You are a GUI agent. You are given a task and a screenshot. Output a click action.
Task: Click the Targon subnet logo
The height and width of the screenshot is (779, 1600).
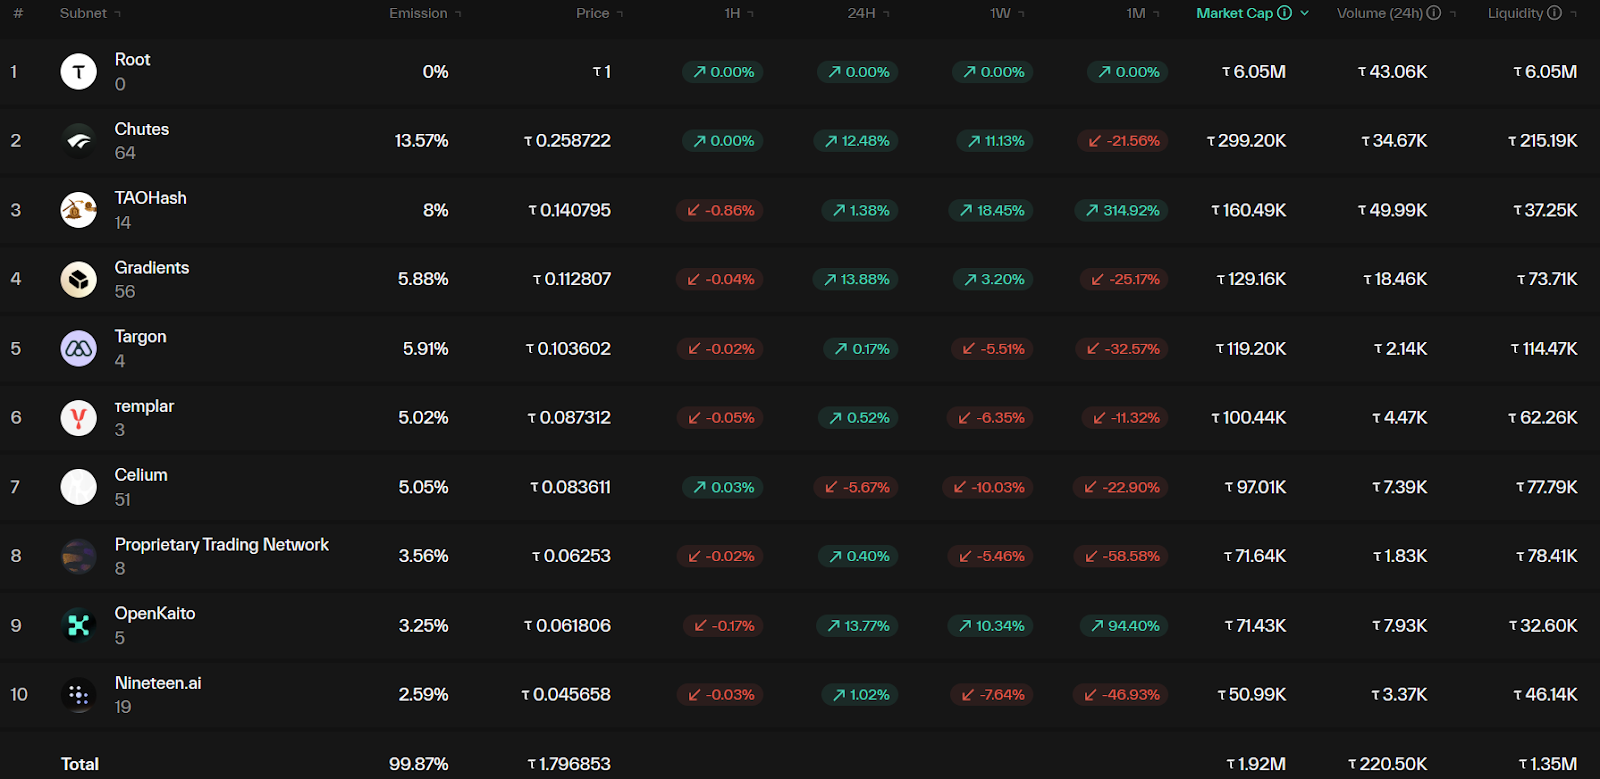(79, 349)
